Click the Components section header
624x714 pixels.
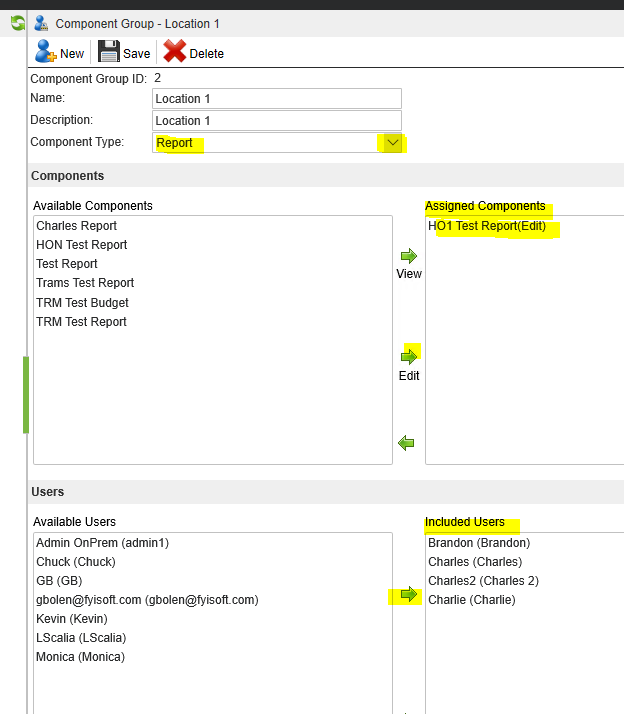67,176
